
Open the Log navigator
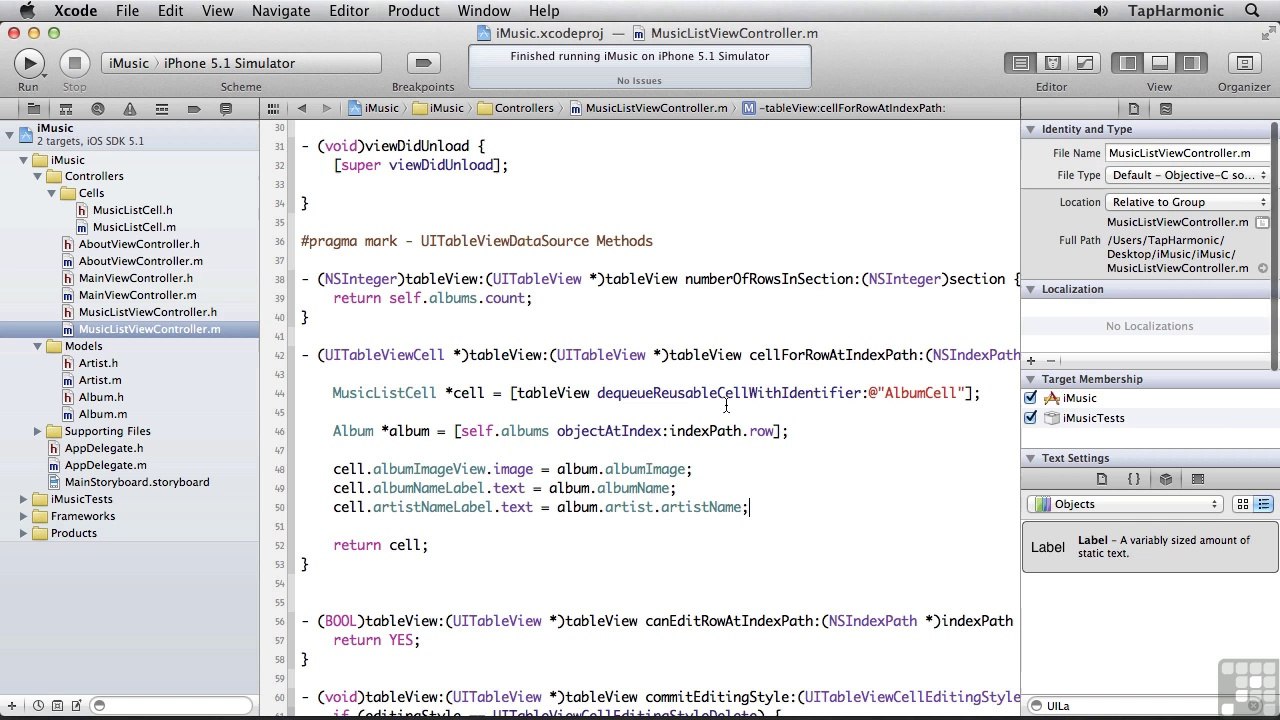coord(225,108)
